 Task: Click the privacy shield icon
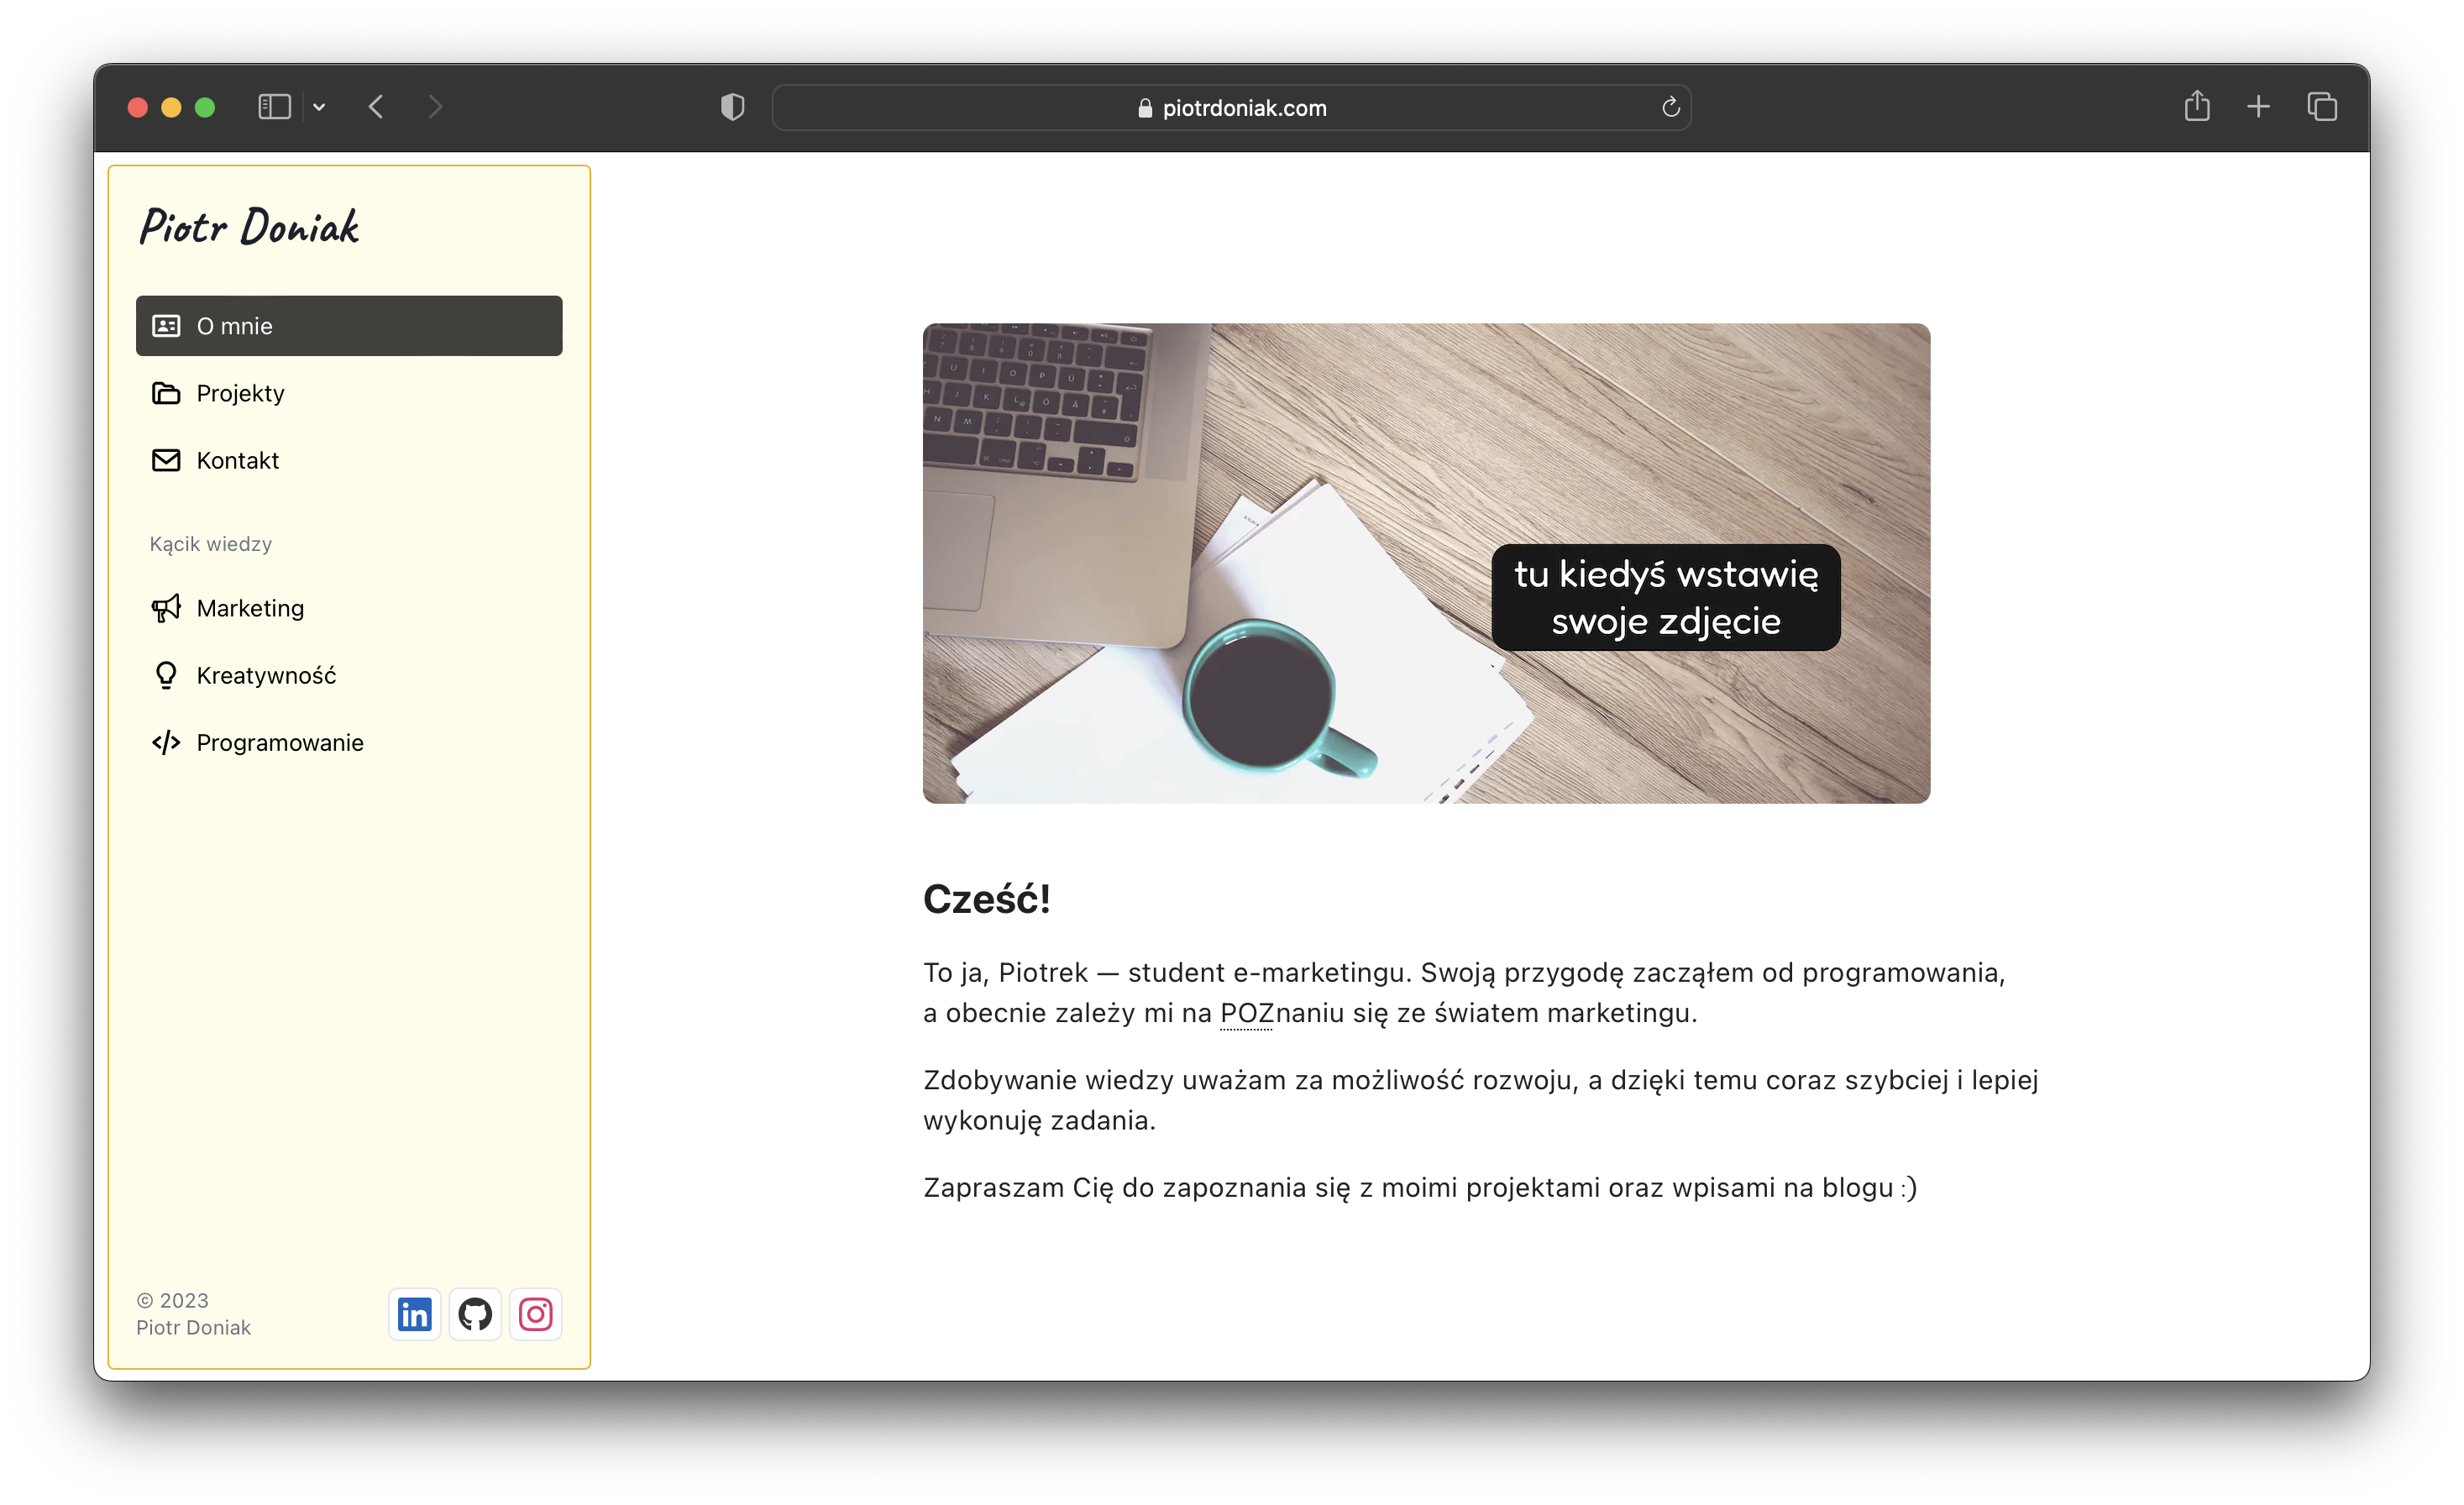[x=732, y=107]
